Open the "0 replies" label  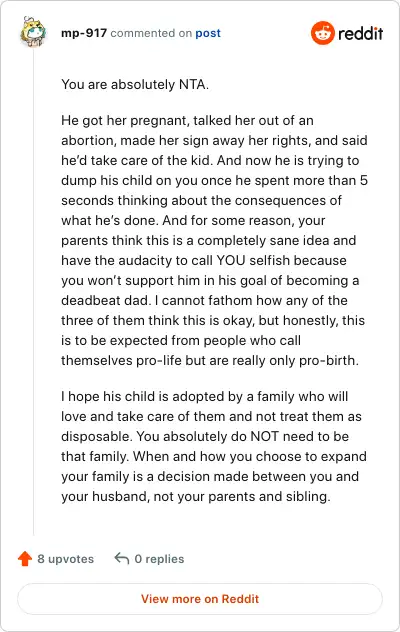[x=159, y=559]
